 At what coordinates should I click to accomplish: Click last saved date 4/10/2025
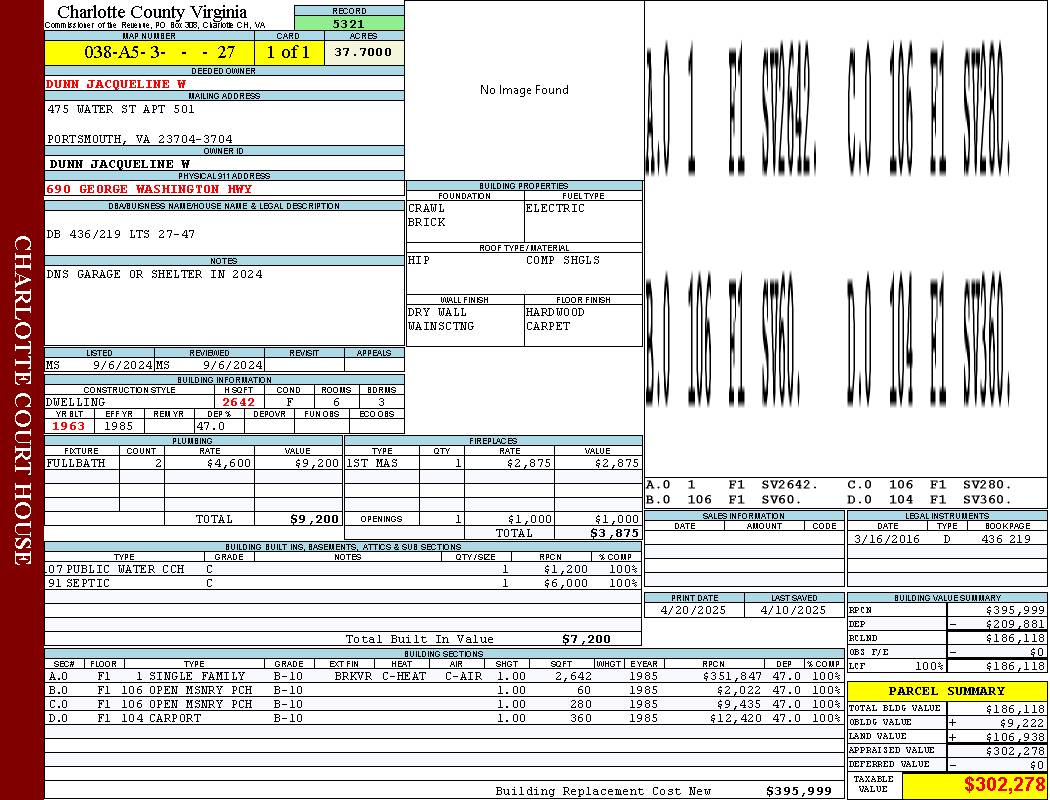point(793,610)
